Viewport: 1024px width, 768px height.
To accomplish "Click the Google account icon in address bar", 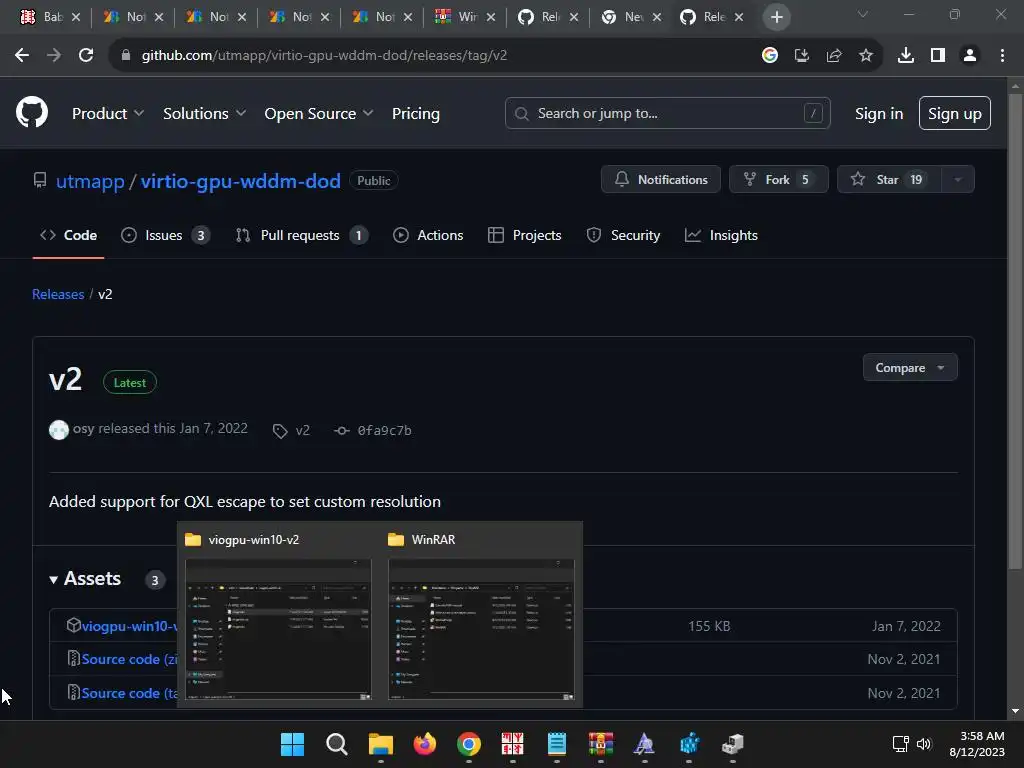I will 770,56.
